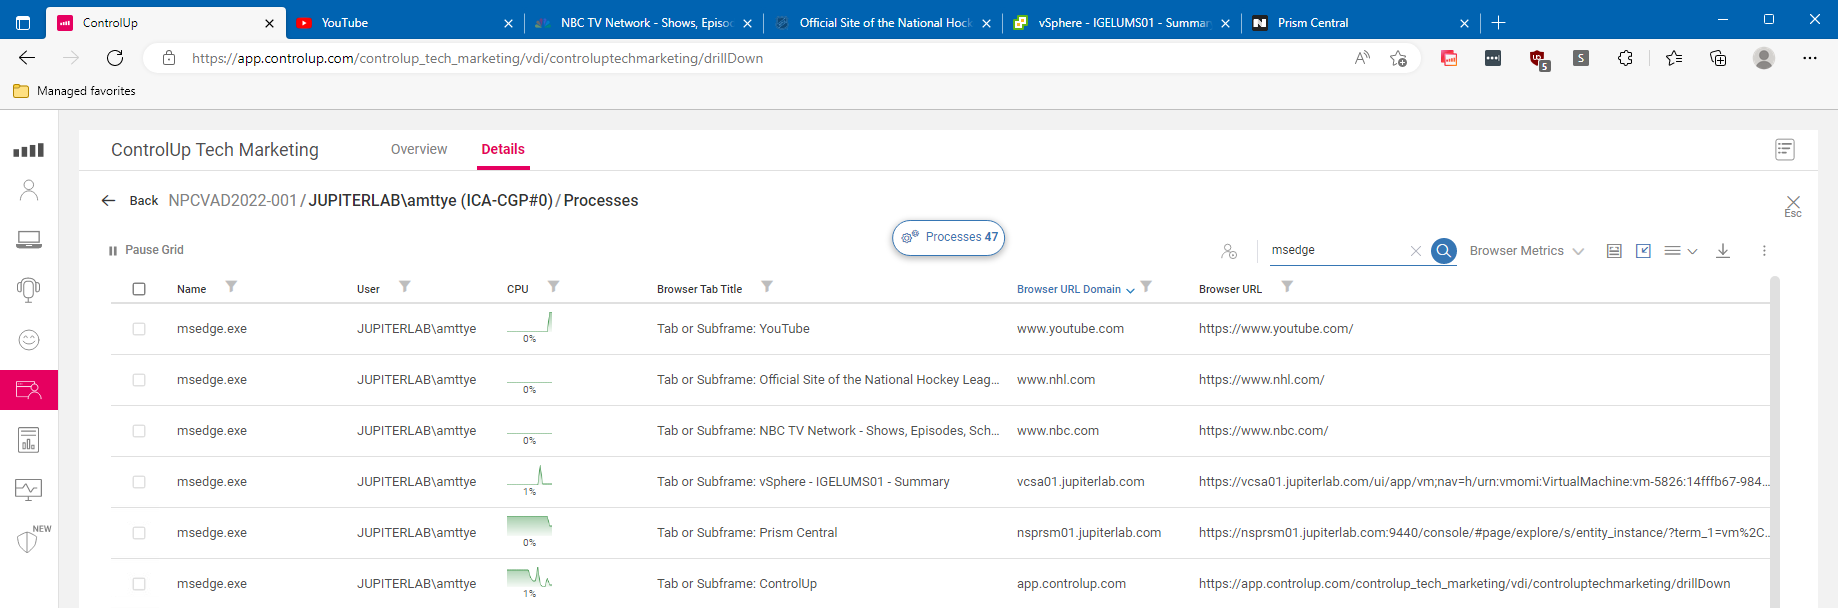The width and height of the screenshot is (1838, 608).
Task: Close the ControlUp browser tab
Action: click(x=269, y=23)
